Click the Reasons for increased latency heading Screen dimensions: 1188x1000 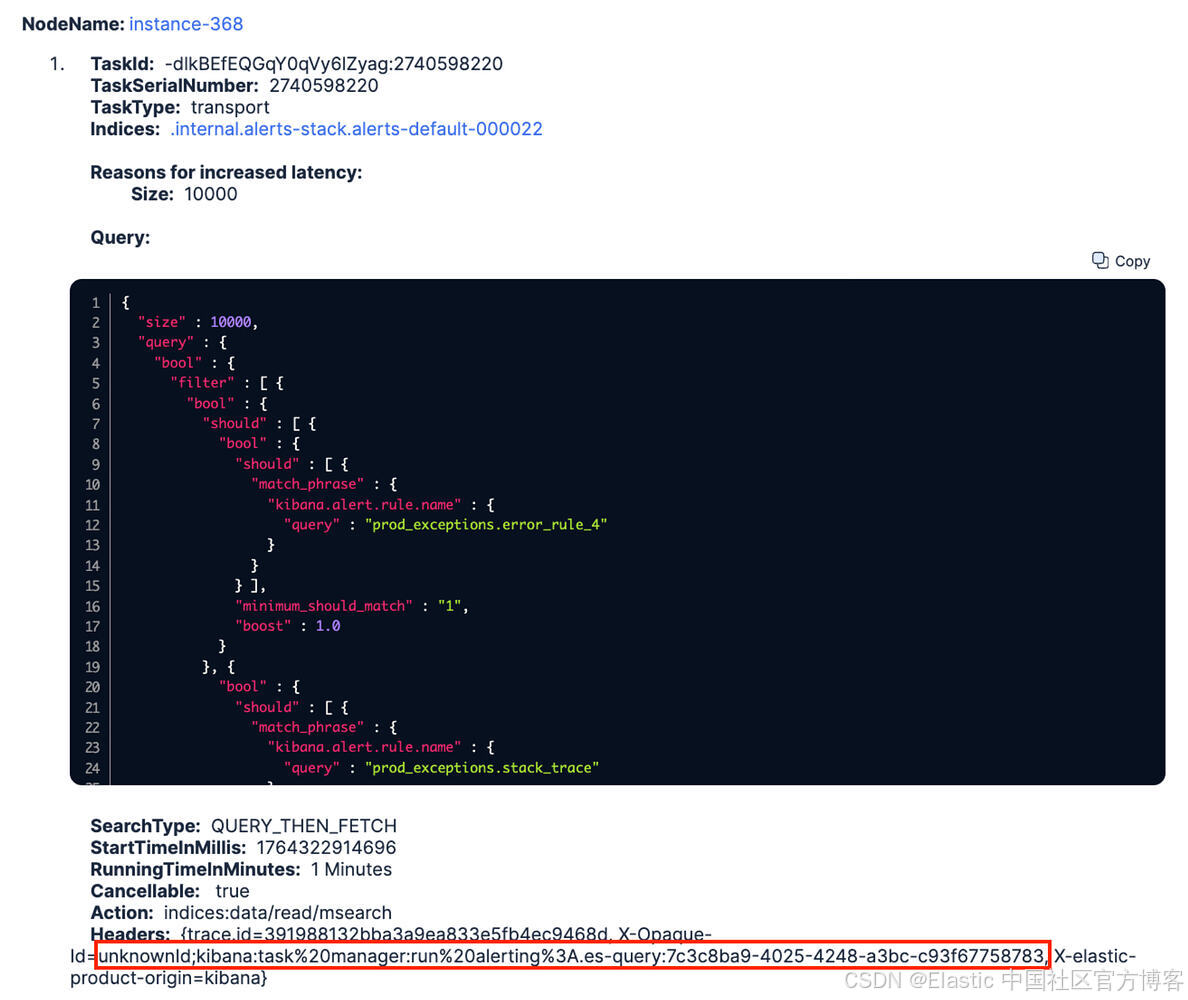(x=226, y=172)
